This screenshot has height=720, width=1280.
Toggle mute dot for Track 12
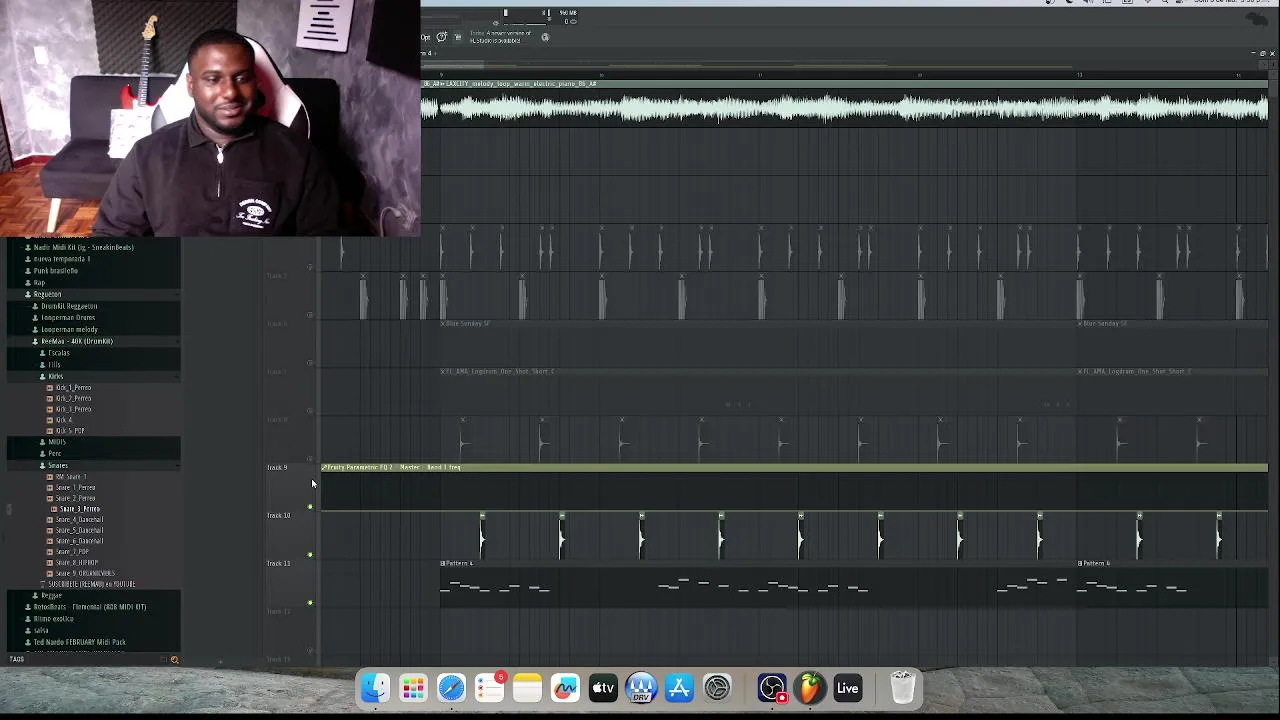point(310,651)
